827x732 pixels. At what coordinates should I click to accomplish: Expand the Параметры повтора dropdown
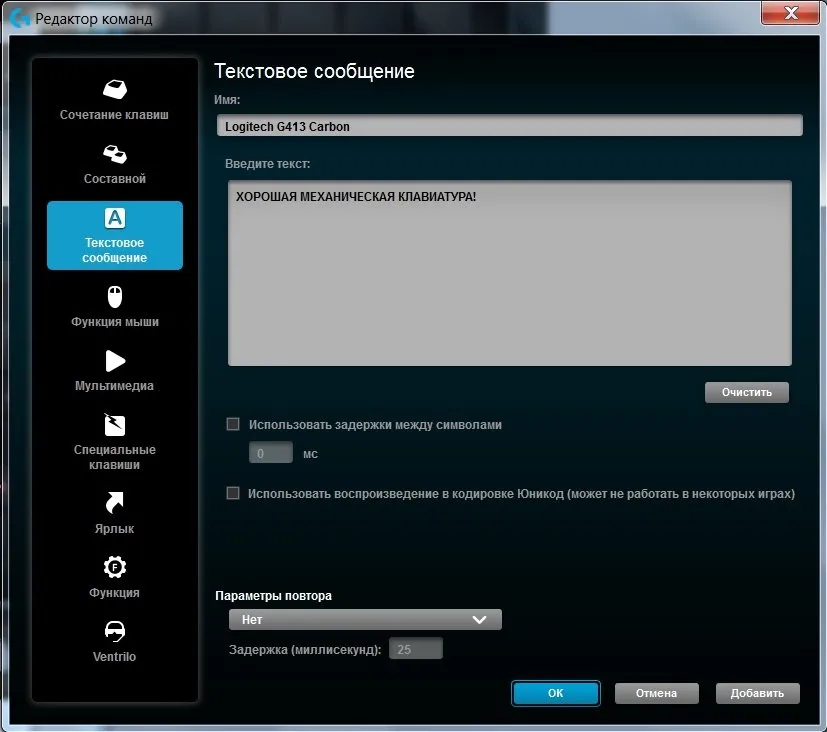[x=365, y=620]
